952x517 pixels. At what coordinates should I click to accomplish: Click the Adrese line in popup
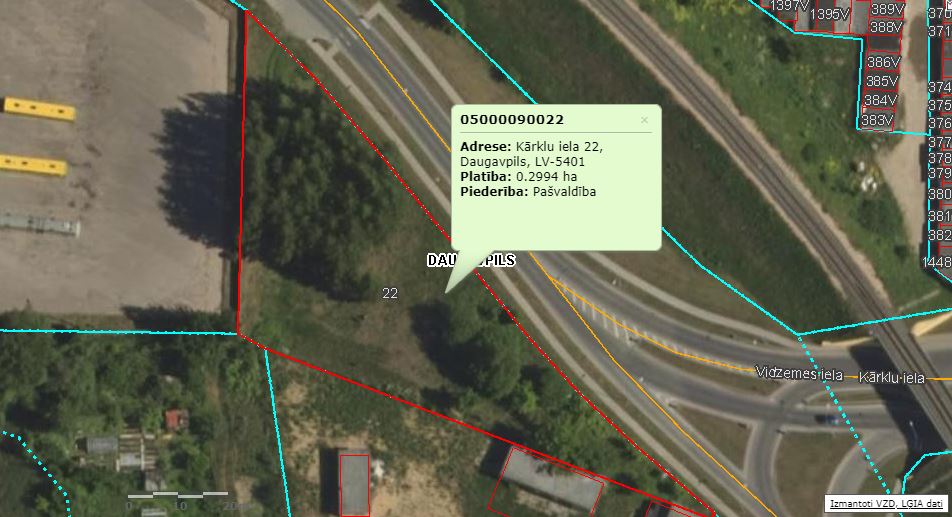(531, 154)
